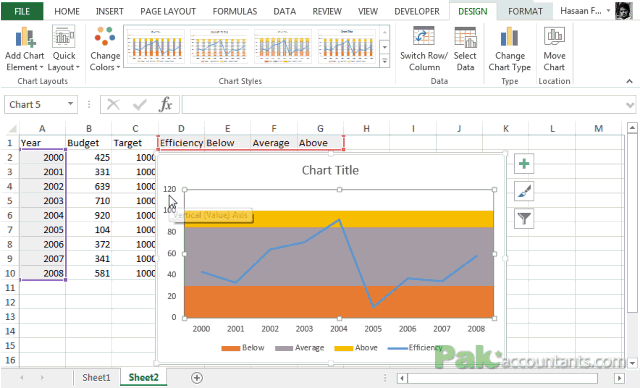Switch to Sheet1 worksheet tab
This screenshot has height=388, width=640.
point(96,378)
